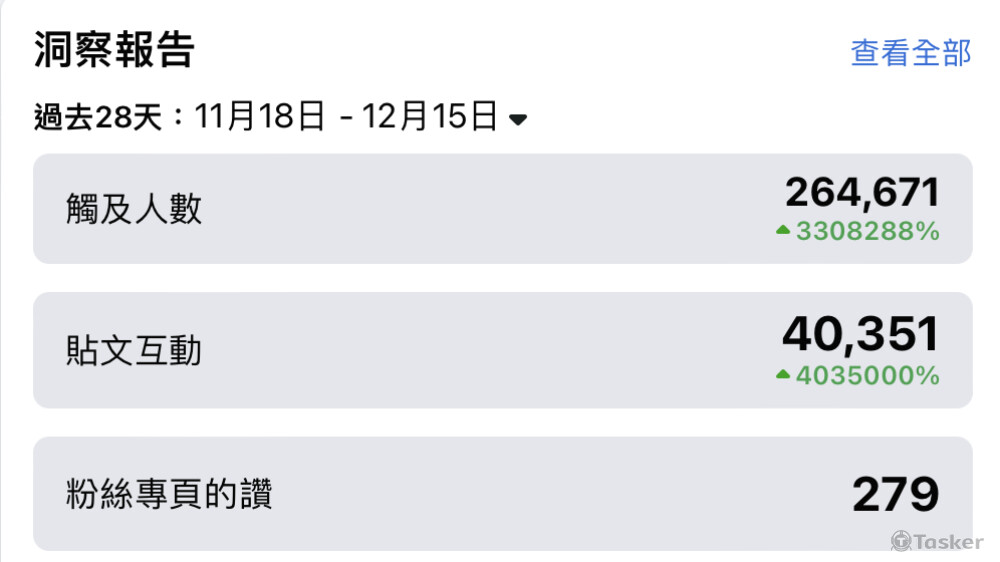
Task: Select the 3308288% growth percentage
Action: click(x=868, y=232)
